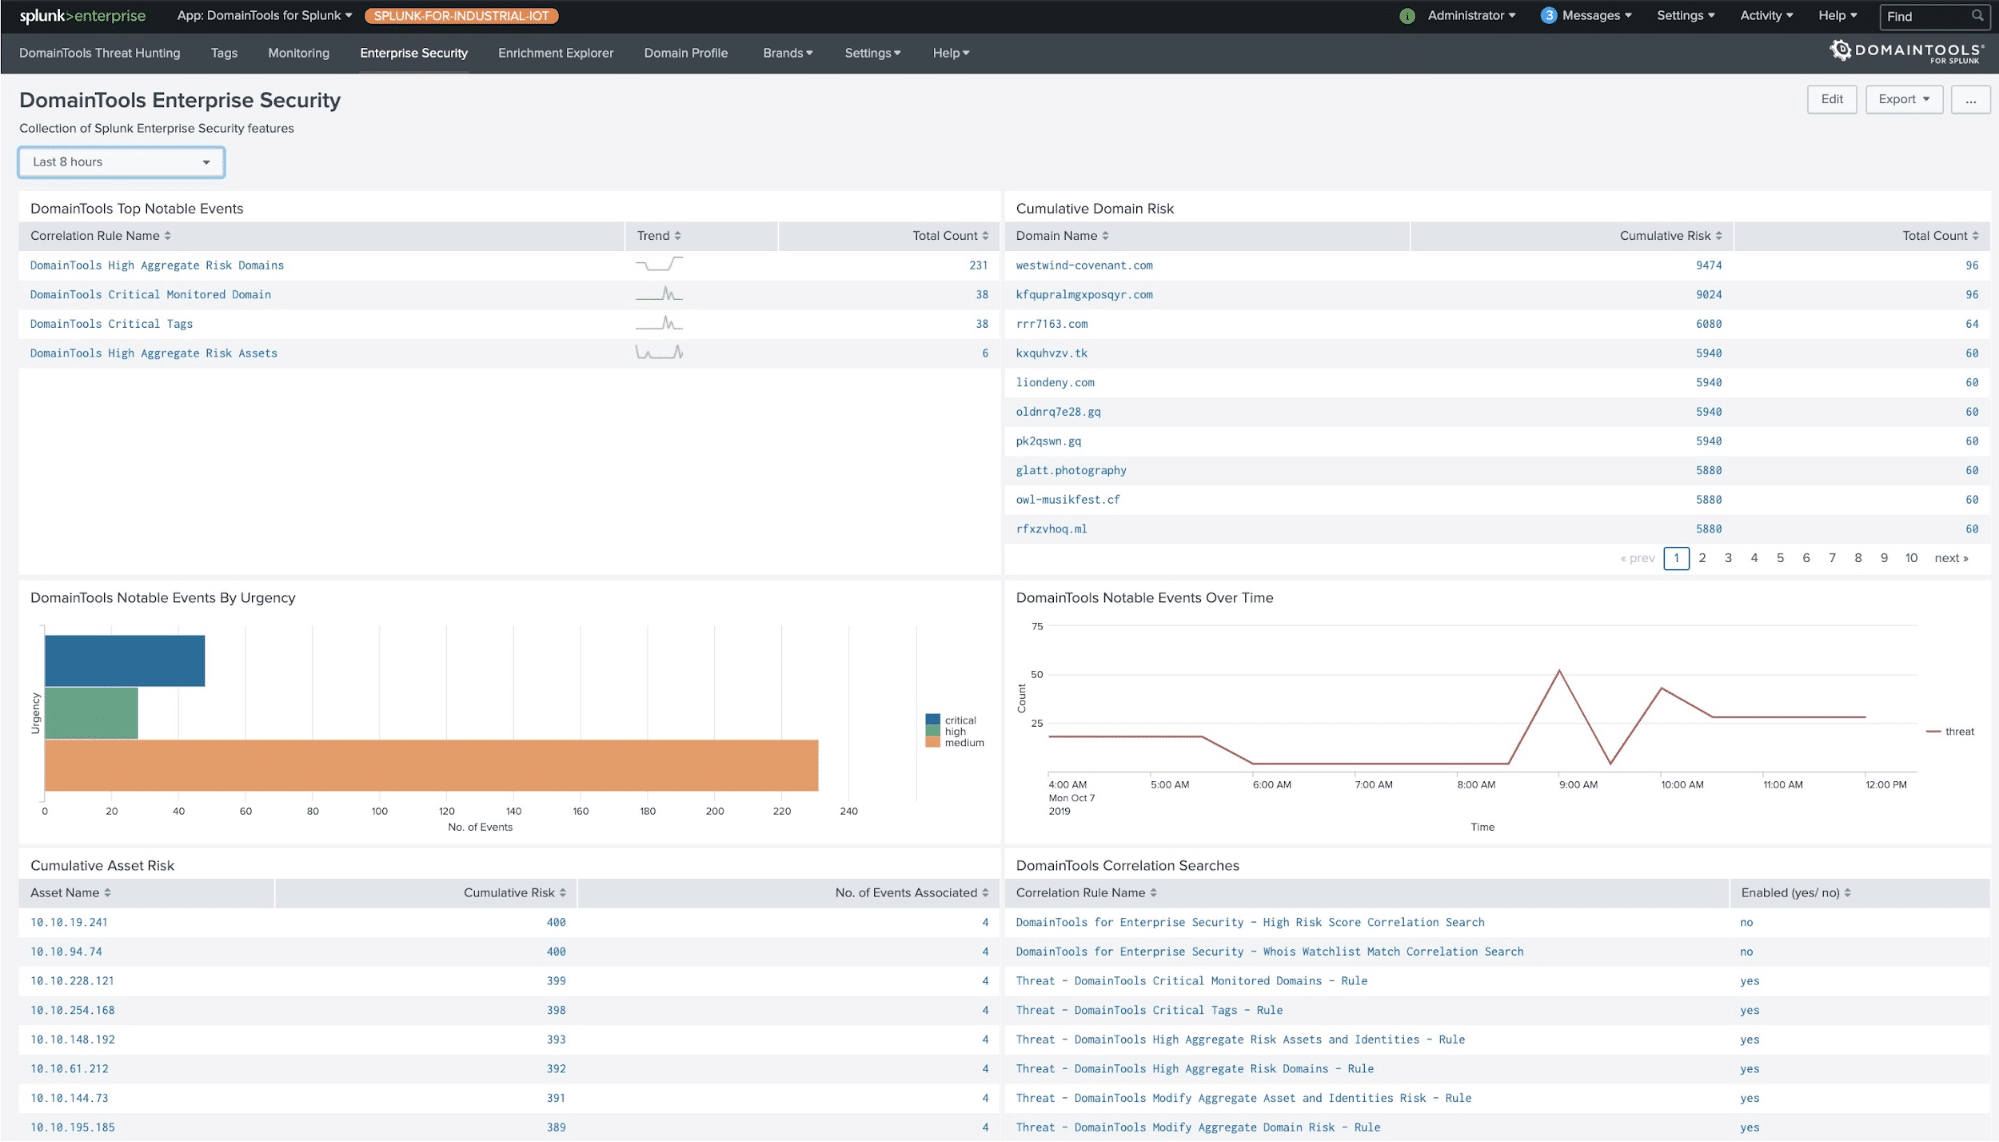Image resolution: width=1999 pixels, height=1142 pixels.
Task: Click the Edit dashboard button
Action: (1831, 99)
